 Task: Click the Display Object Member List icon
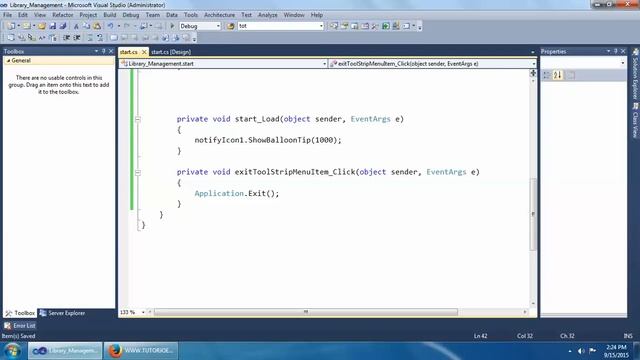click(11, 38)
